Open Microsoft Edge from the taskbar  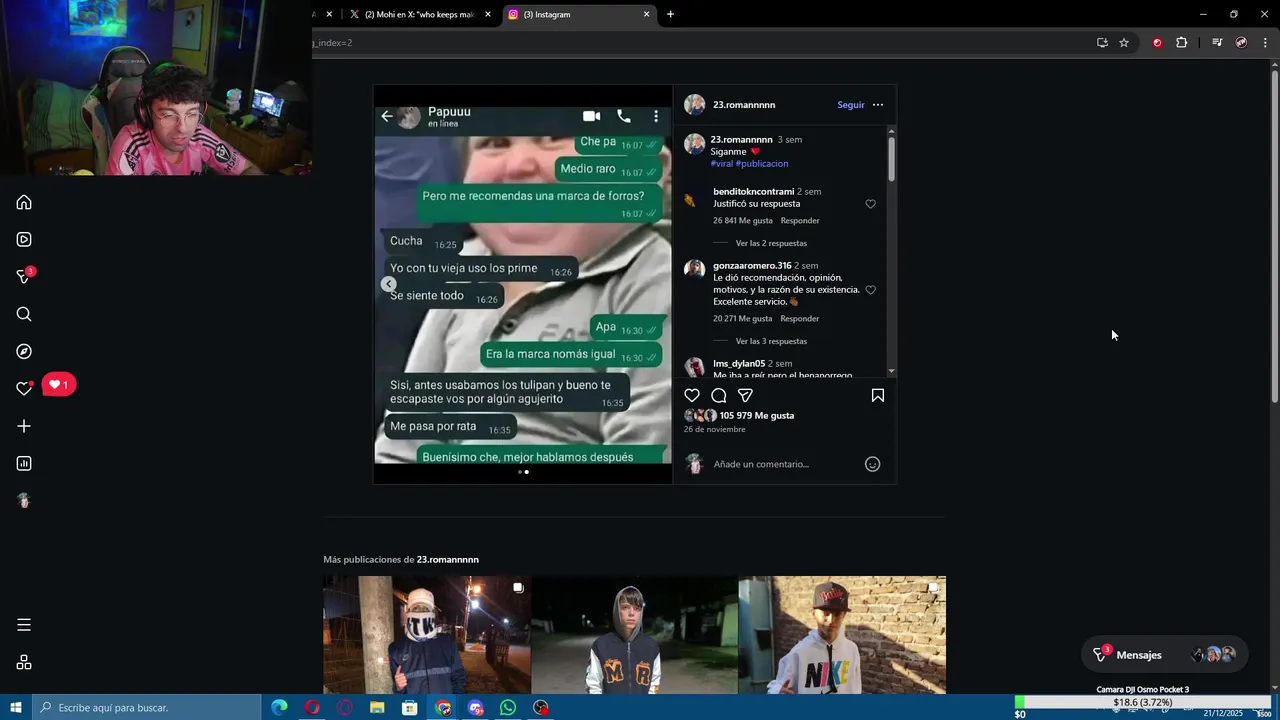[279, 707]
